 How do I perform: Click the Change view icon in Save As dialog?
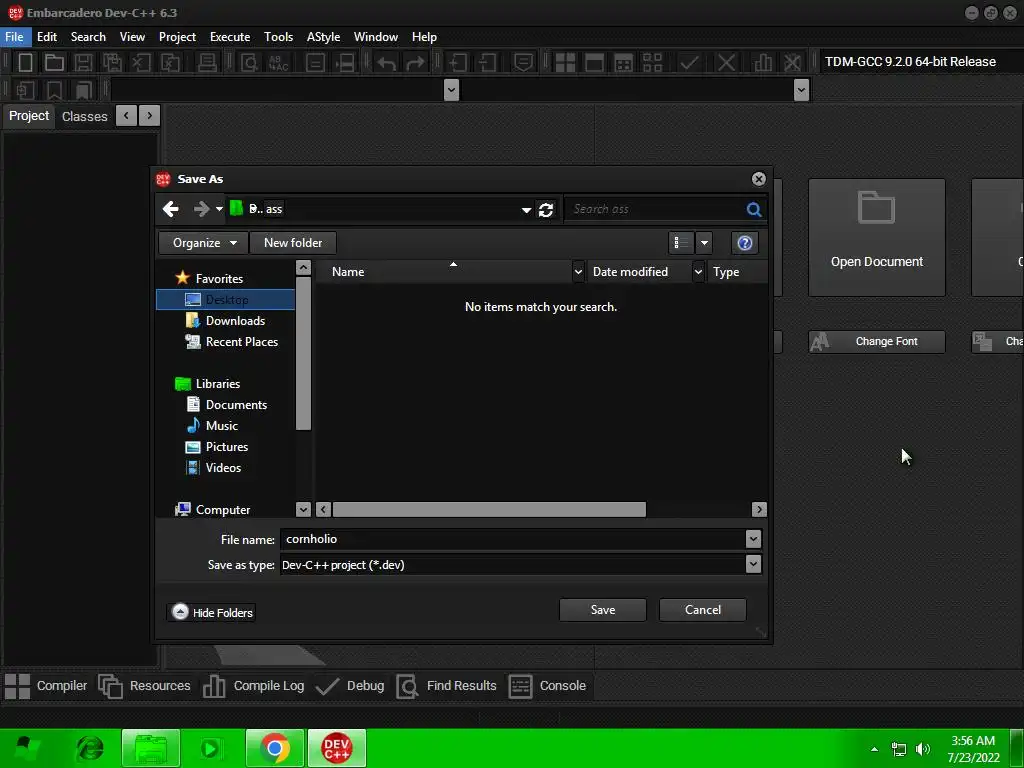681,243
